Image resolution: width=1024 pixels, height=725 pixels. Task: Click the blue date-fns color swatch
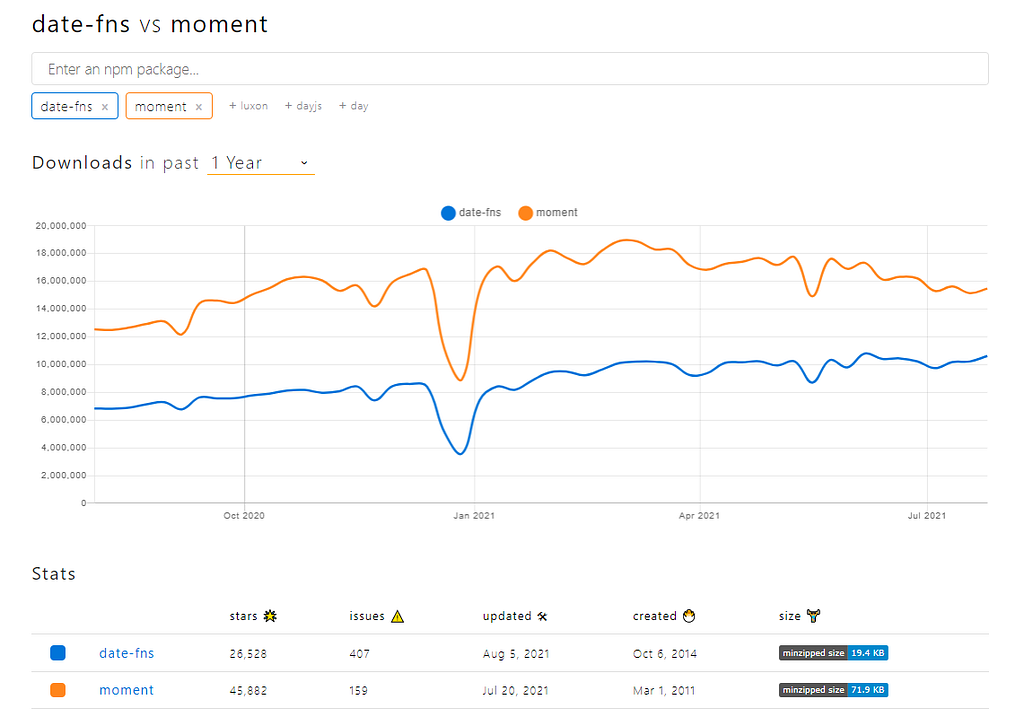pos(57,653)
